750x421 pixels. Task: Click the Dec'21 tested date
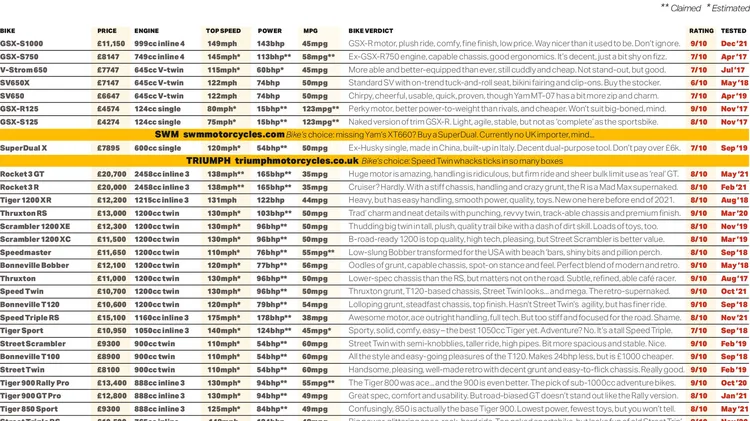pos(734,44)
